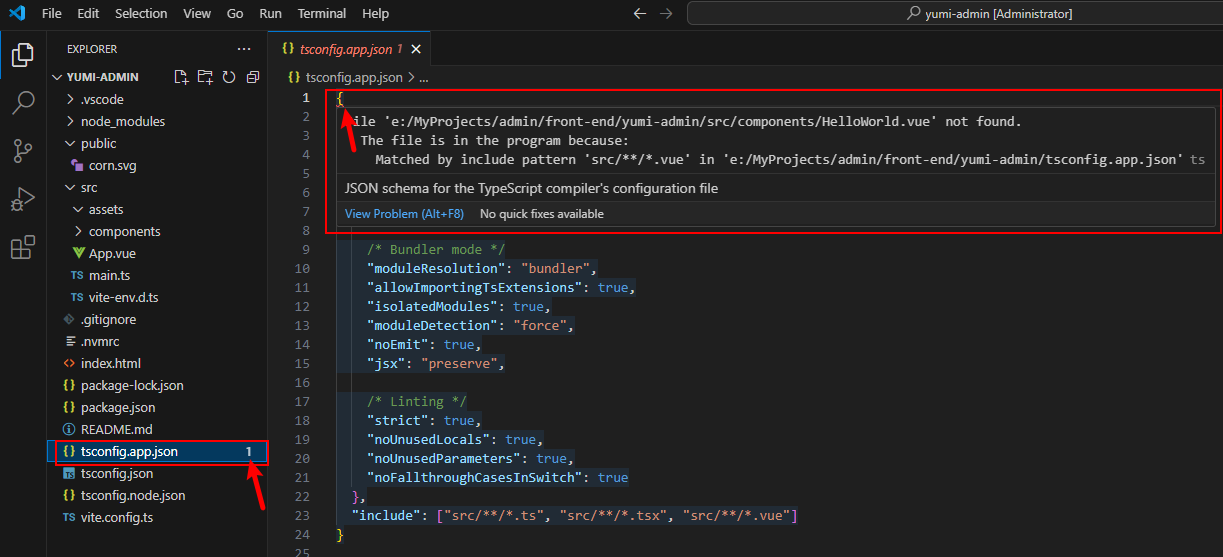This screenshot has height=557, width=1223.
Task: Expand the .vscode folder
Action: 101,99
